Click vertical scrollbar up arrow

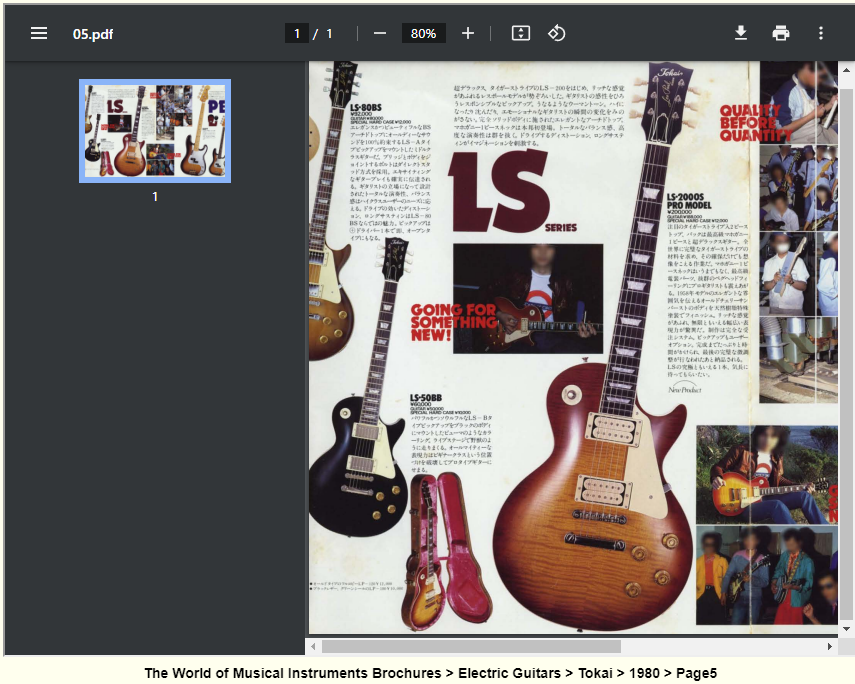tap(846, 70)
